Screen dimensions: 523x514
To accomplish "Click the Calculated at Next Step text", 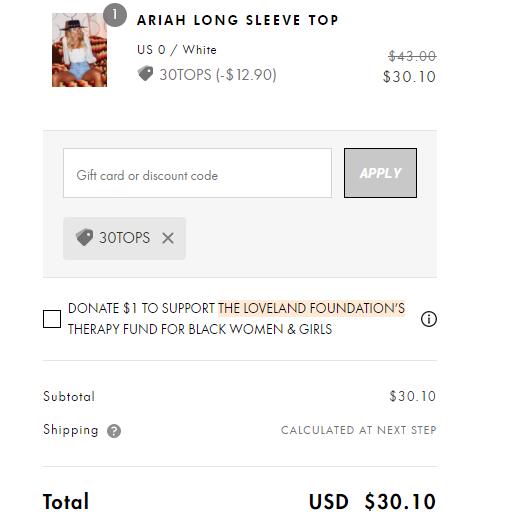I will click(x=359, y=430).
